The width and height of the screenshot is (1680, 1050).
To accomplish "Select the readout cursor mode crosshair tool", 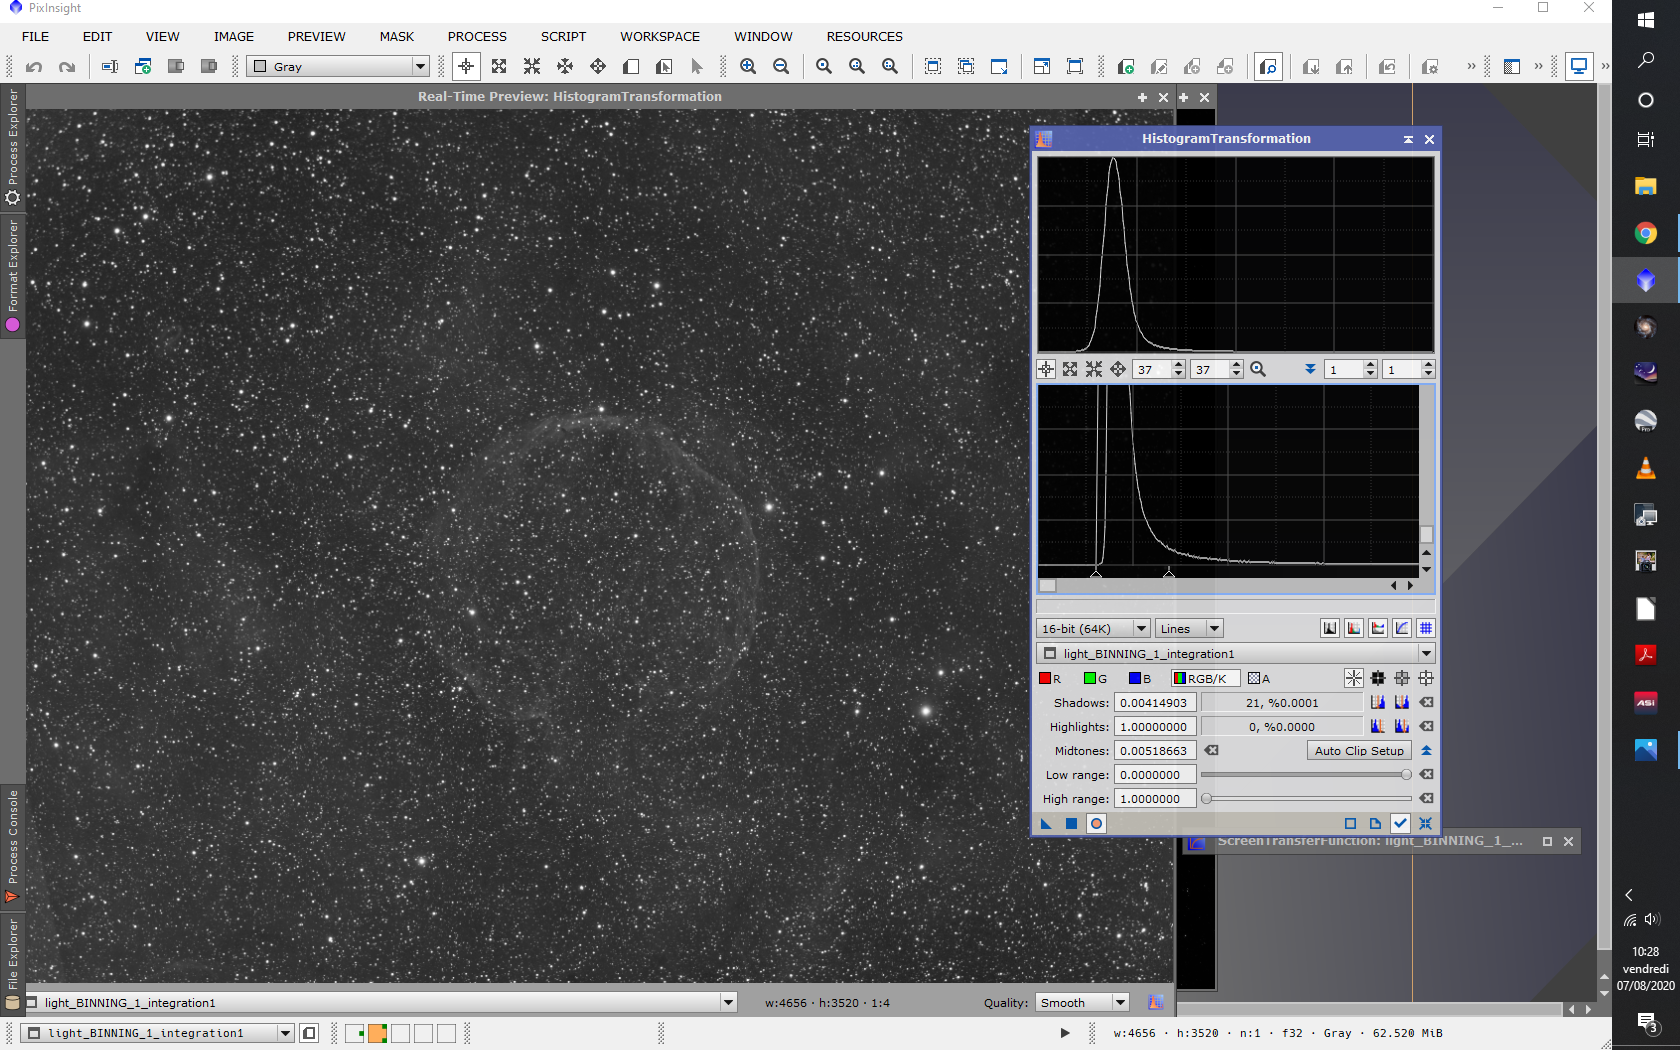I will tap(466, 67).
